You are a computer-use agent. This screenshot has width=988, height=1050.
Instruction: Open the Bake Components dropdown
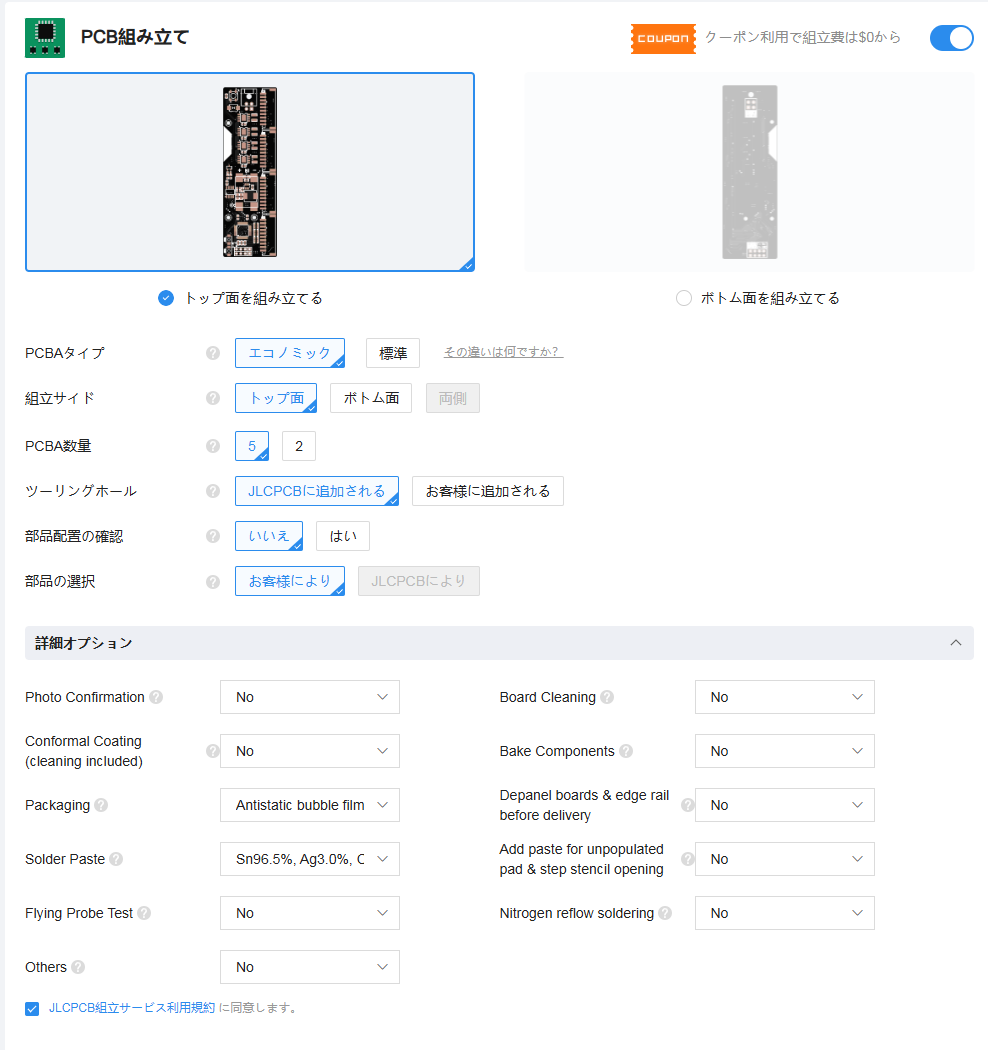tap(784, 751)
